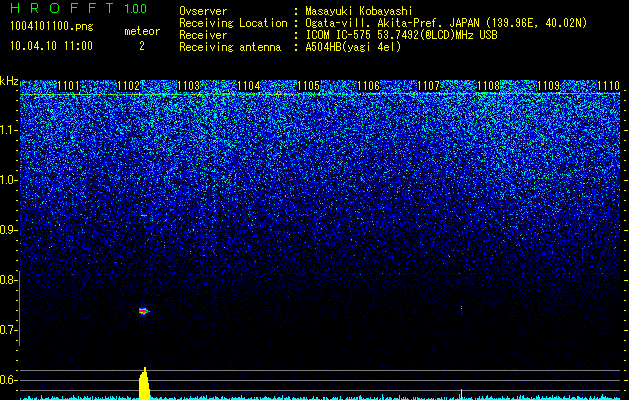Screen dimensions: 629x400
Task: Click the small yellow spike at the bottom right
Action: tap(462, 394)
